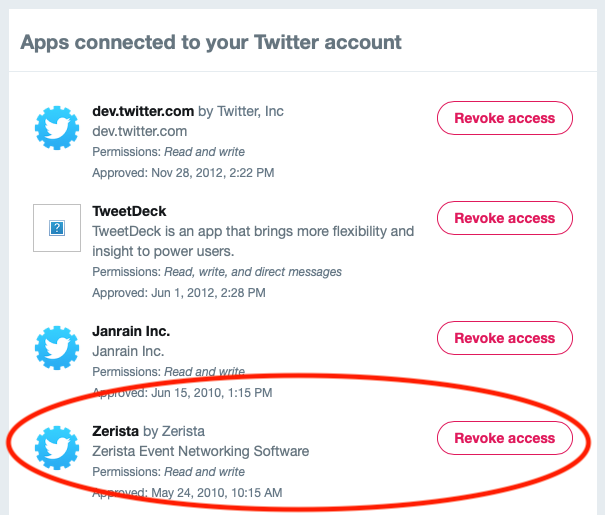Select the dev.twitter.com app name
Screen dimensions: 605x515
143,111
